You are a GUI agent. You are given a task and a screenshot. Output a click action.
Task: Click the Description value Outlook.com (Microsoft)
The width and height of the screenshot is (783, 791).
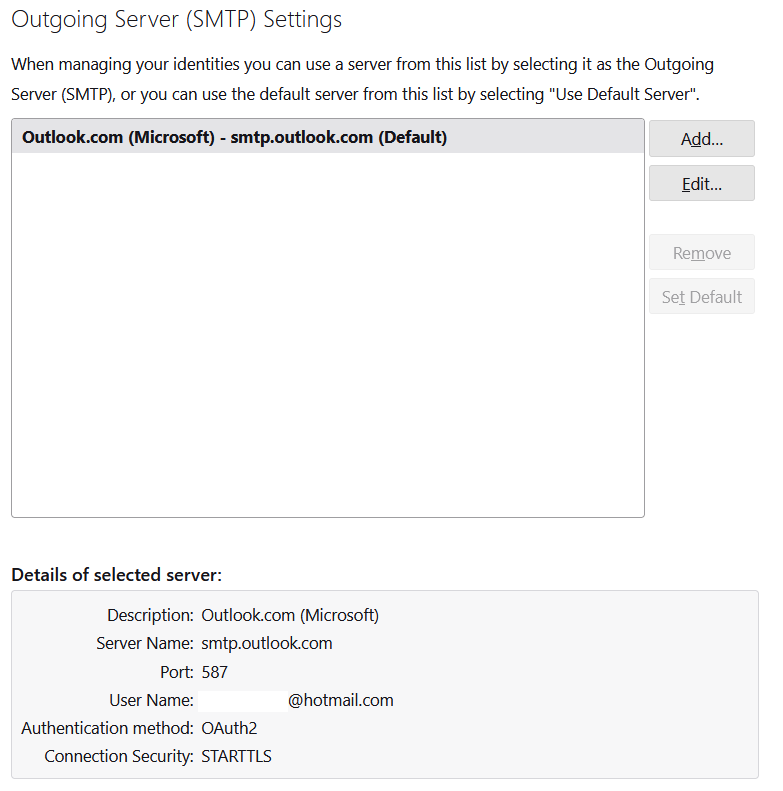pyautogui.click(x=290, y=615)
